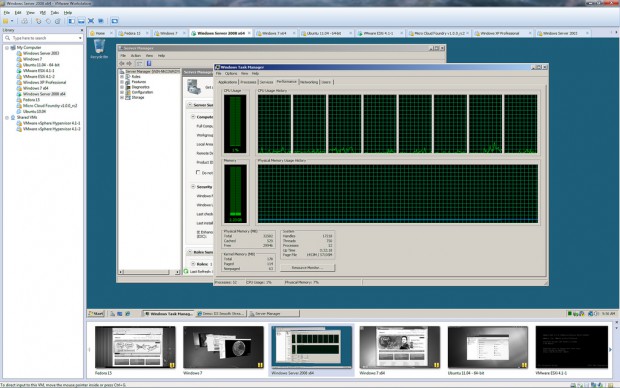Image resolution: width=620 pixels, height=388 pixels.
Task: Open the Tabs menu in VMware Workstation
Action: point(55,13)
